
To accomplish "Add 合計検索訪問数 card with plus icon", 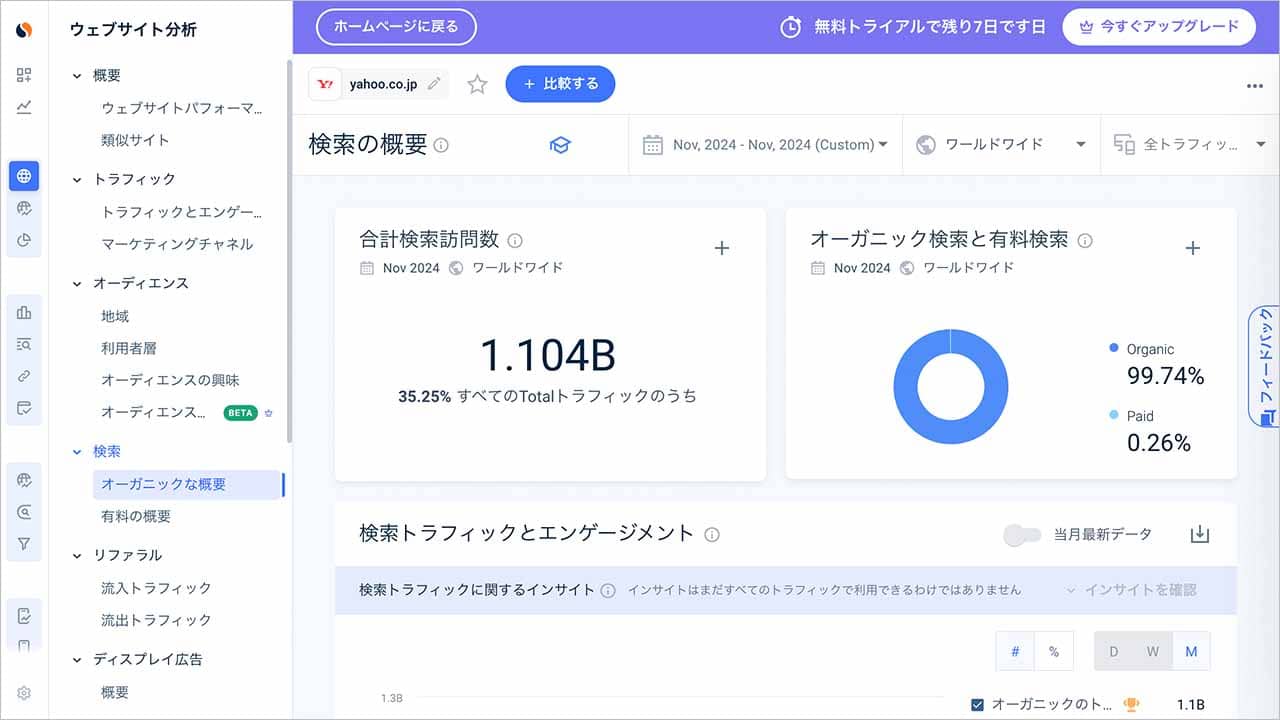I will pos(722,248).
